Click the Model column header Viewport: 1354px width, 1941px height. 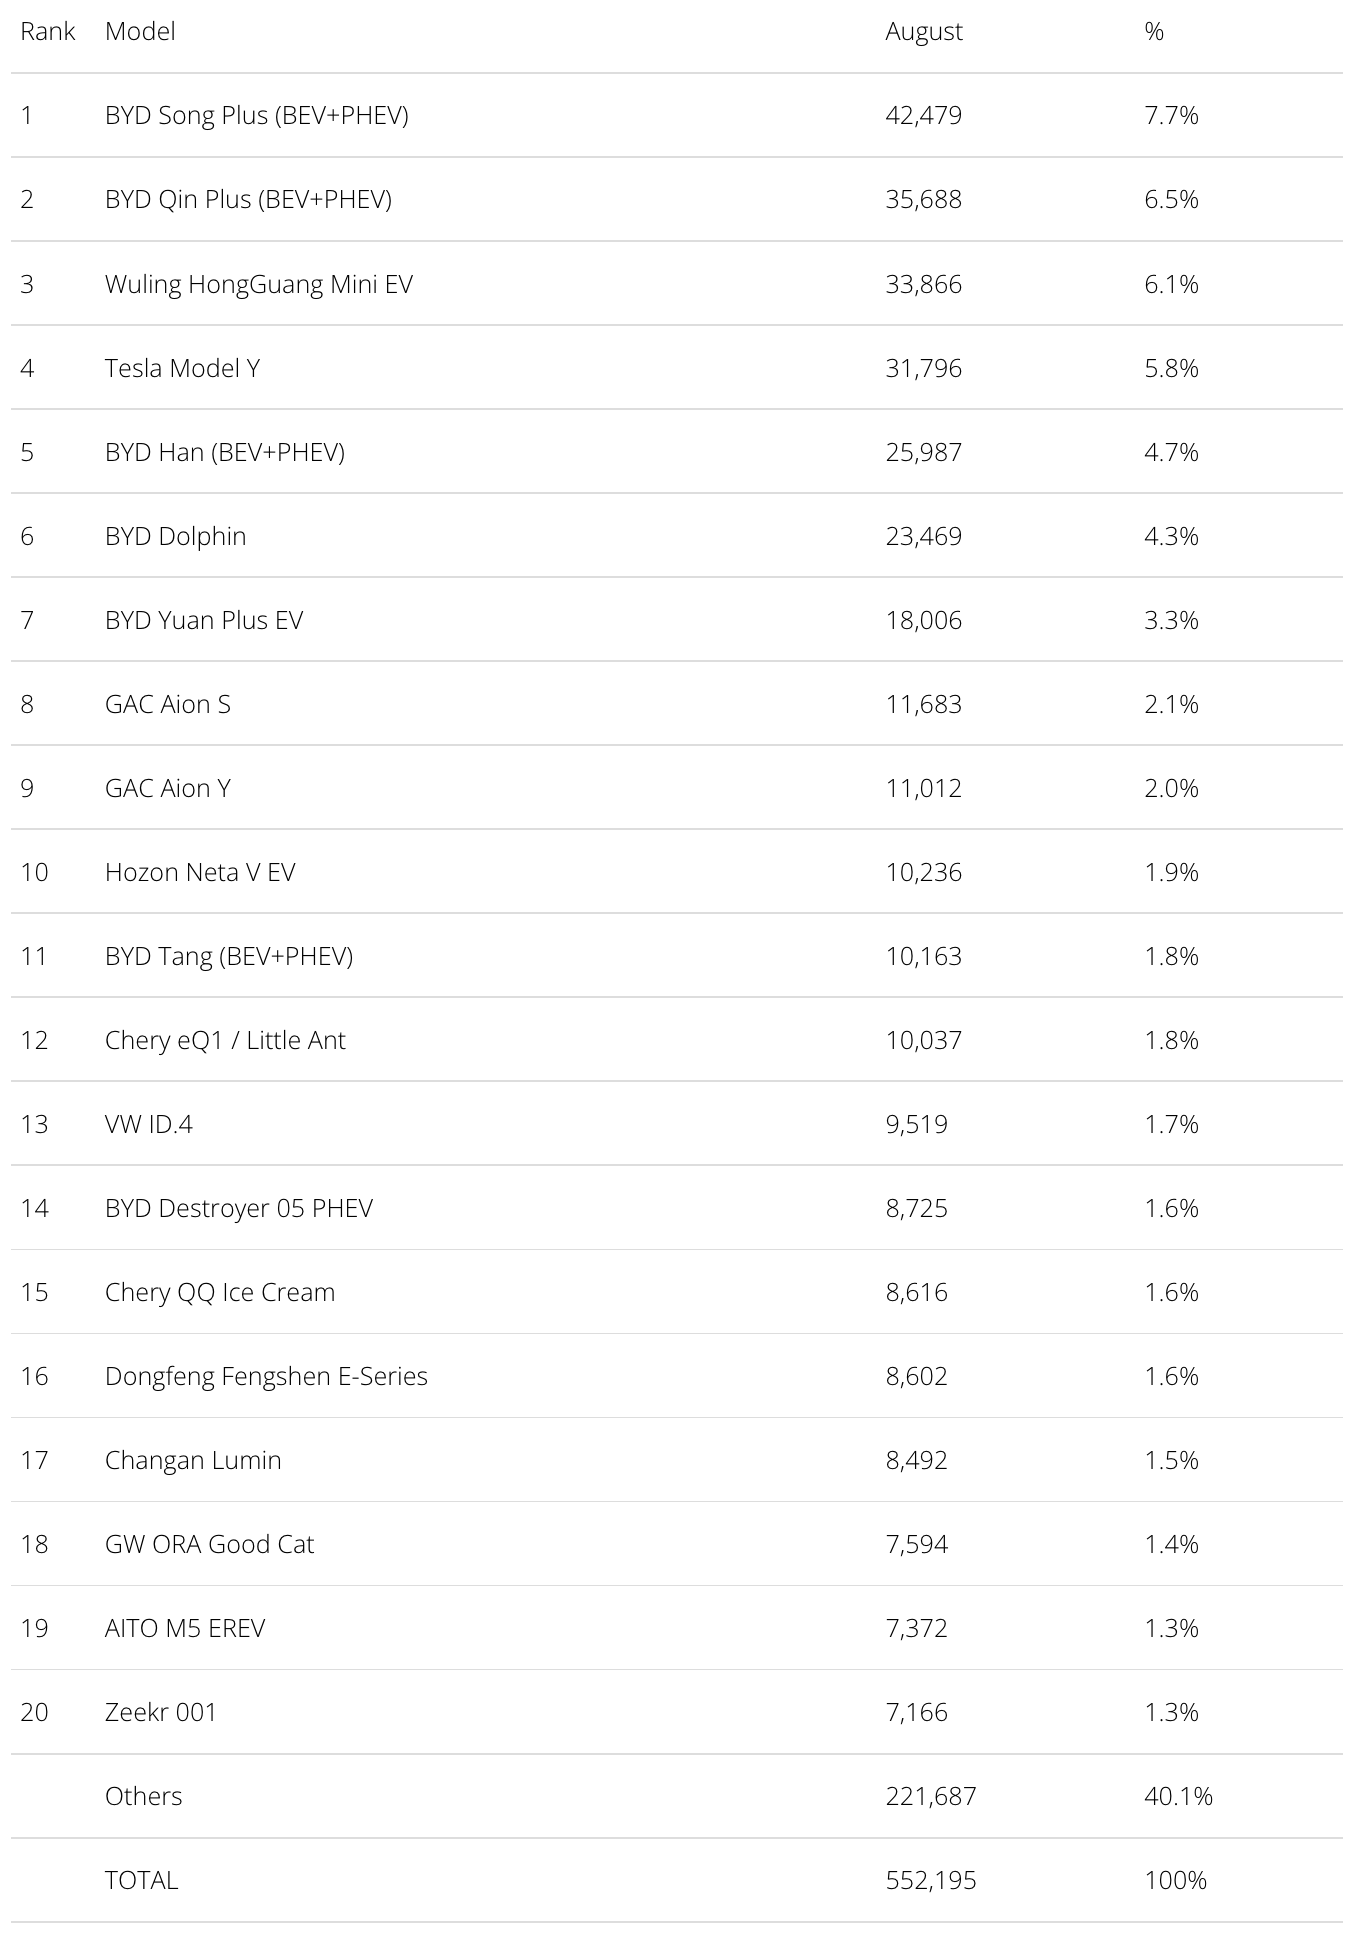(140, 31)
